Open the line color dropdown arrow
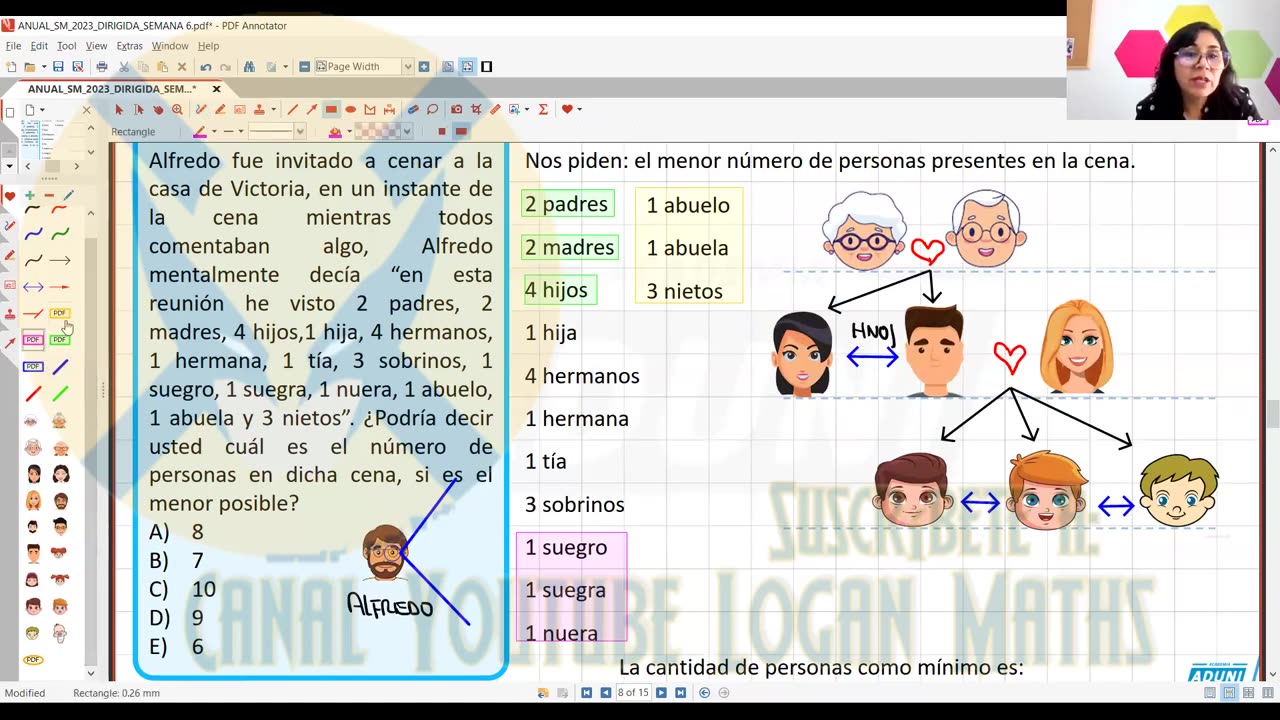The height and width of the screenshot is (720, 1280). [x=214, y=131]
